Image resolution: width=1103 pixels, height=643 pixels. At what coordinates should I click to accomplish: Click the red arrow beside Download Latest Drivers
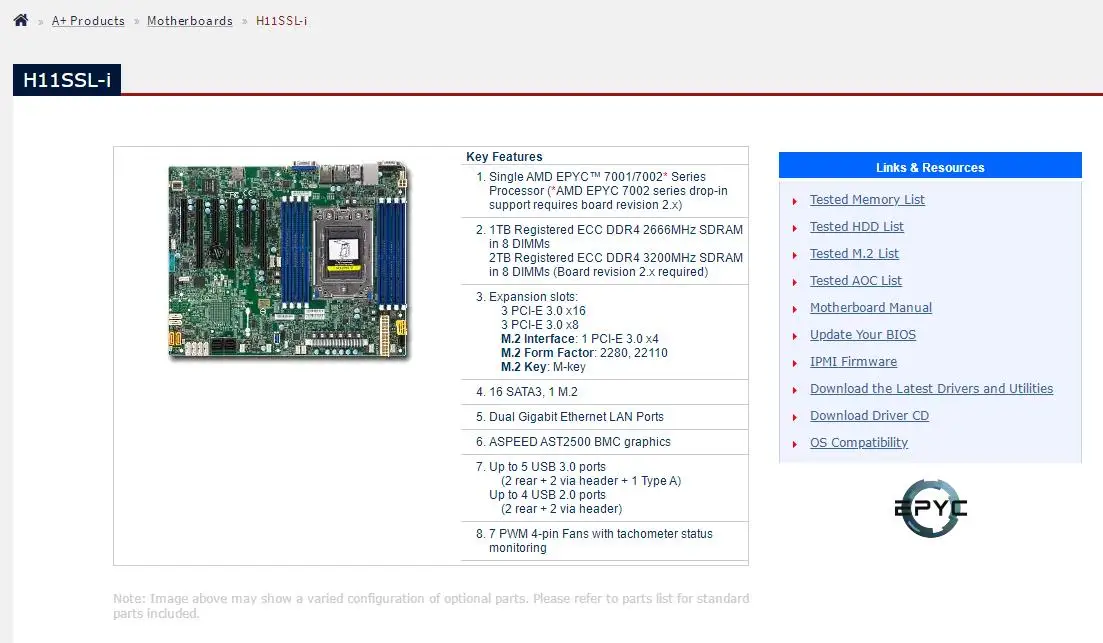pos(795,390)
